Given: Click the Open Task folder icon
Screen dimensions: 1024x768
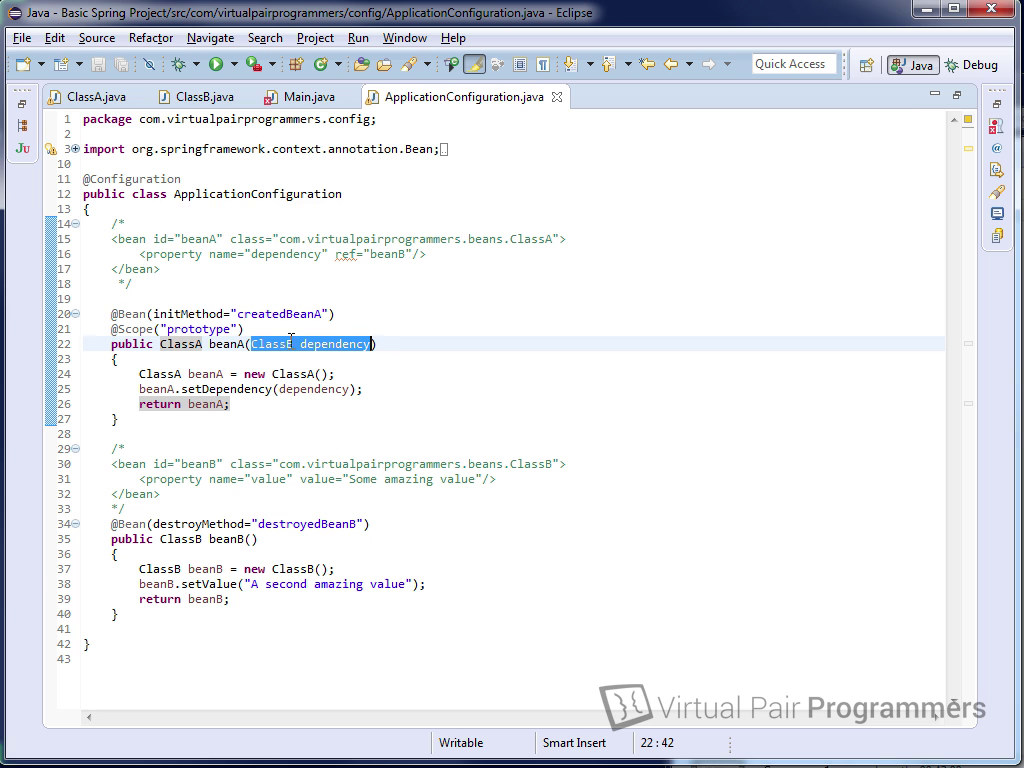Looking at the screenshot, I should (385, 64).
